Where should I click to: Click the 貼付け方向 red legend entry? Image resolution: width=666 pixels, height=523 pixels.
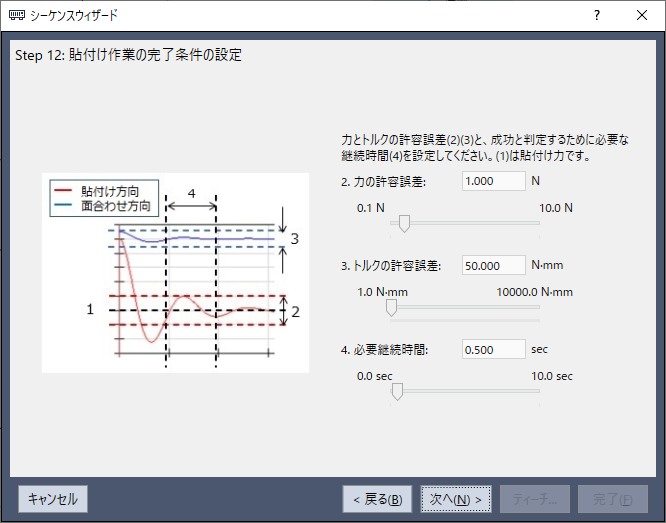[x=110, y=191]
